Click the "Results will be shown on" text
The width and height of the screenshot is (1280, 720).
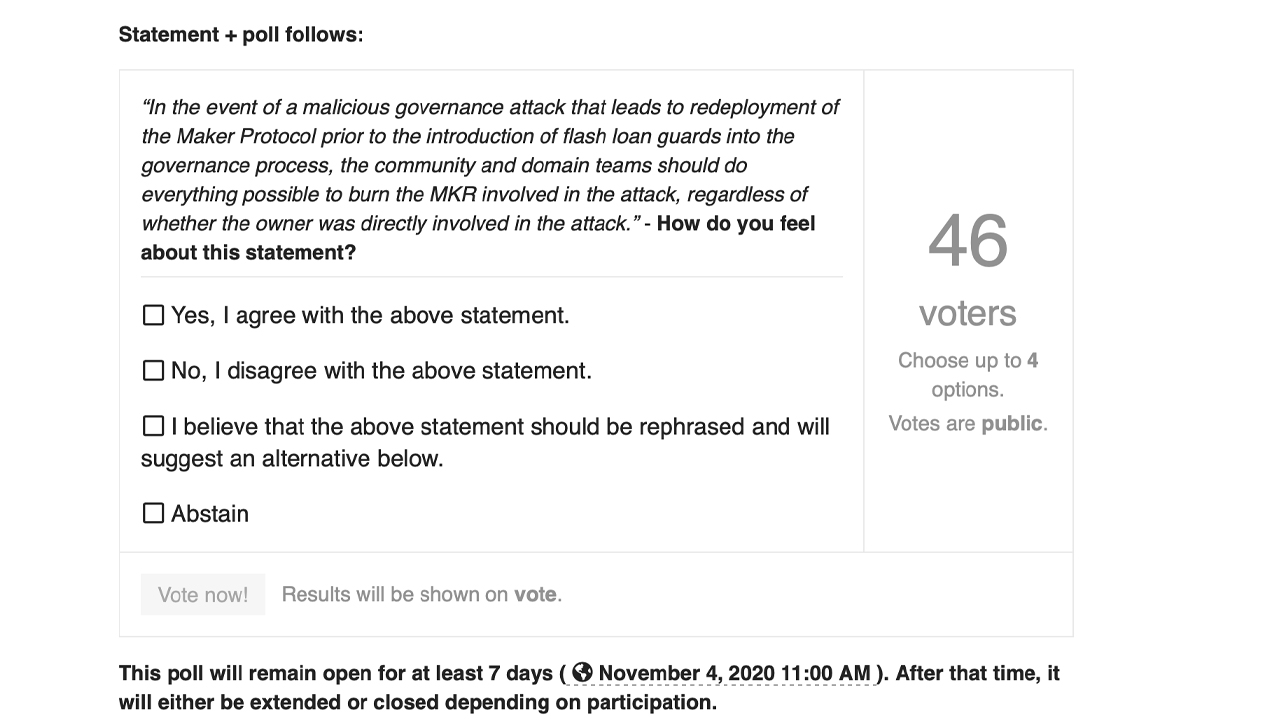click(398, 594)
